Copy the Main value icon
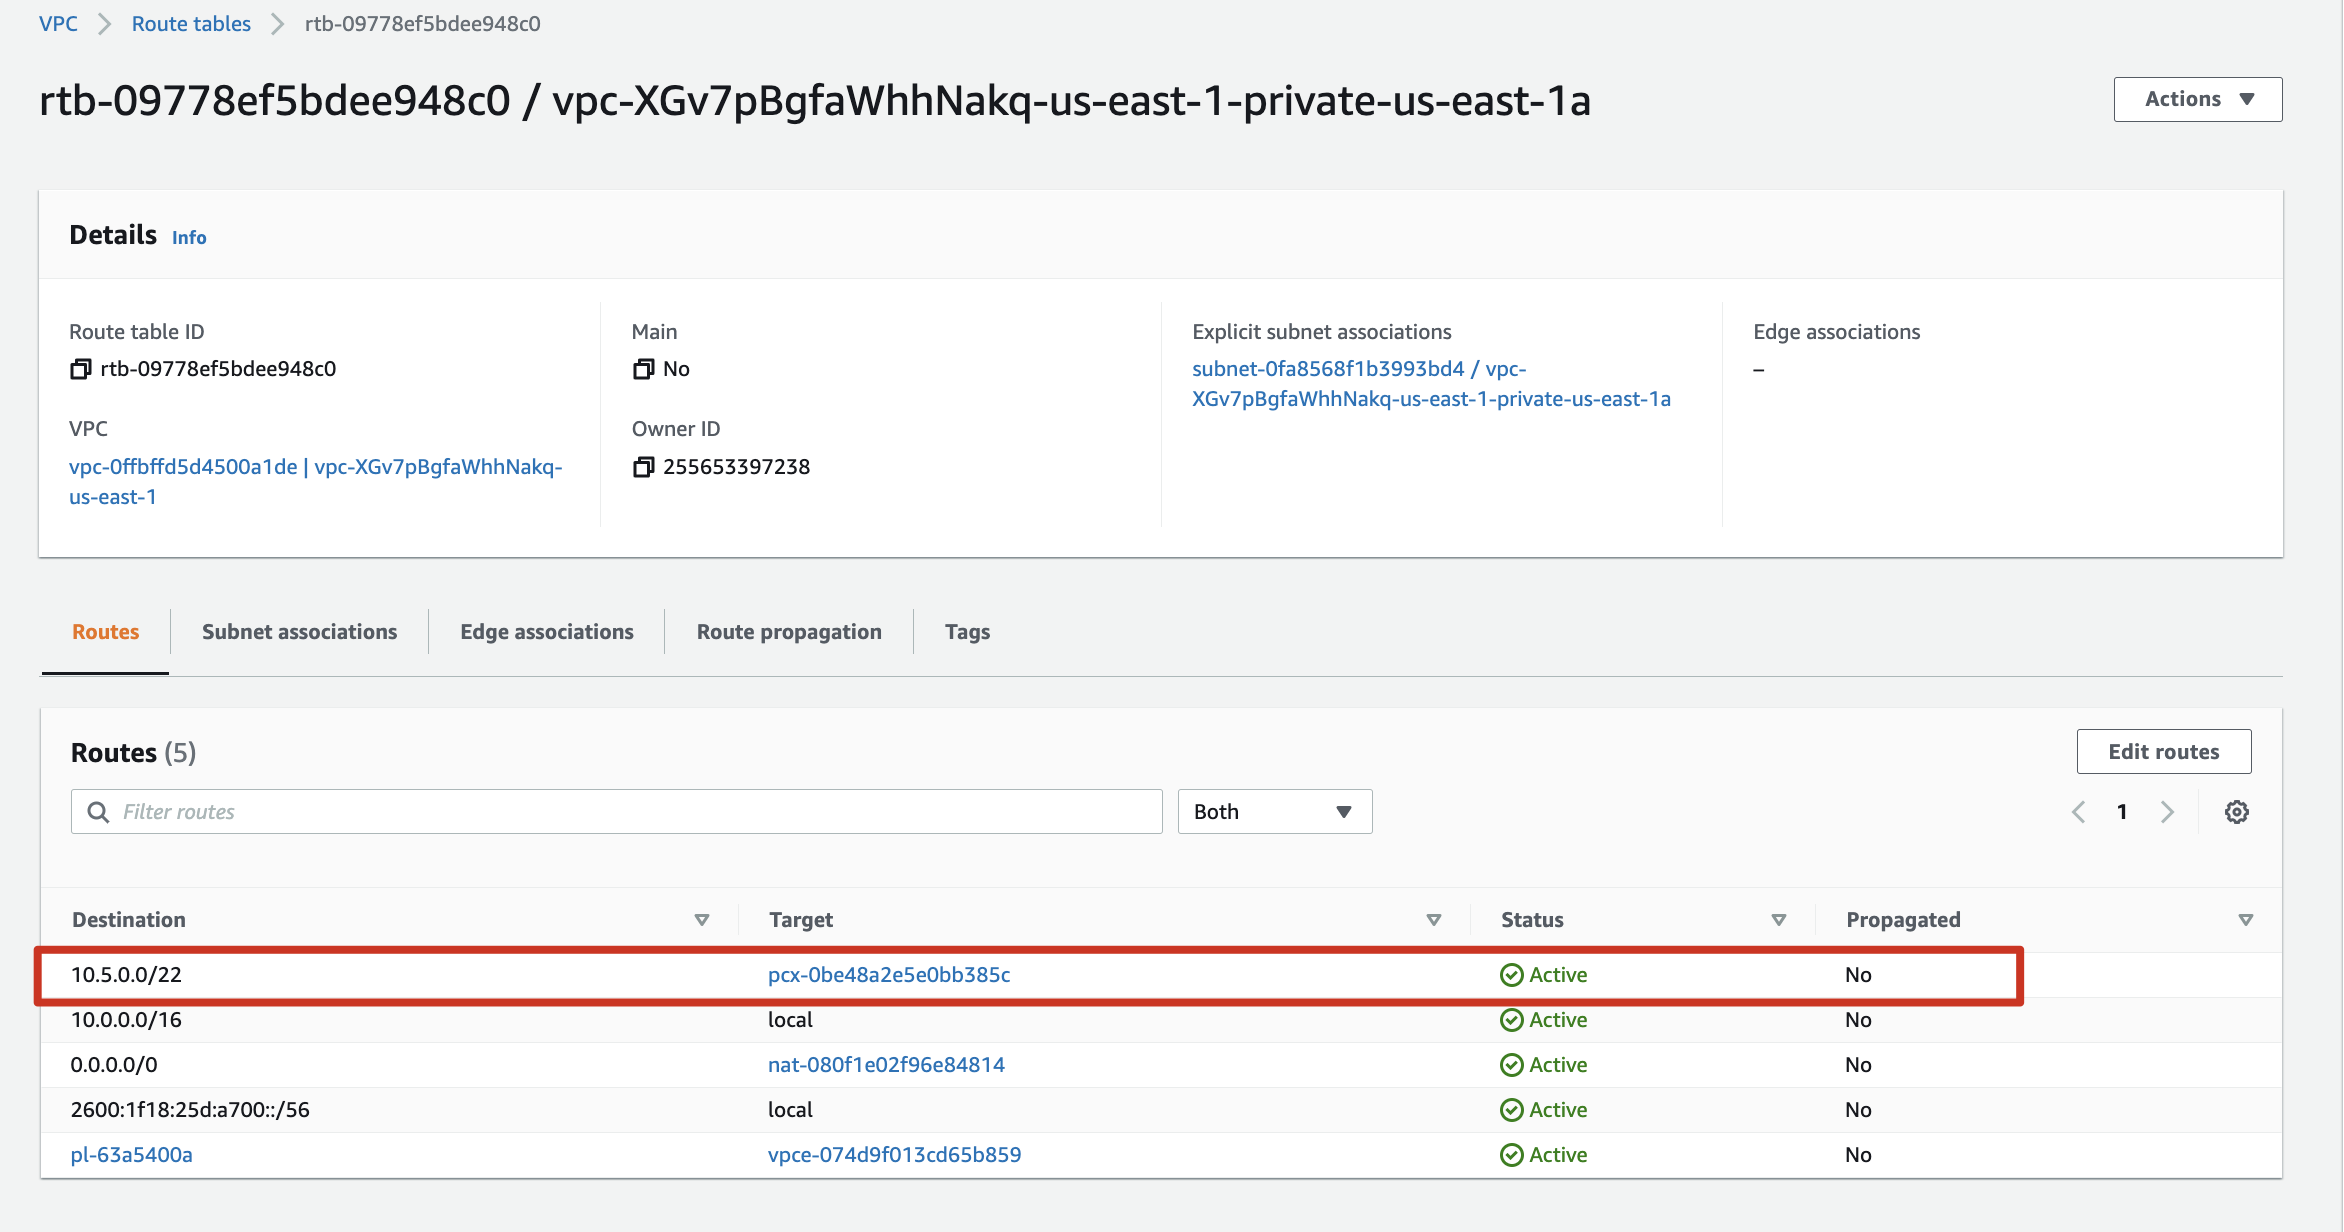Screen dimensions: 2344x1232 tap(643, 369)
